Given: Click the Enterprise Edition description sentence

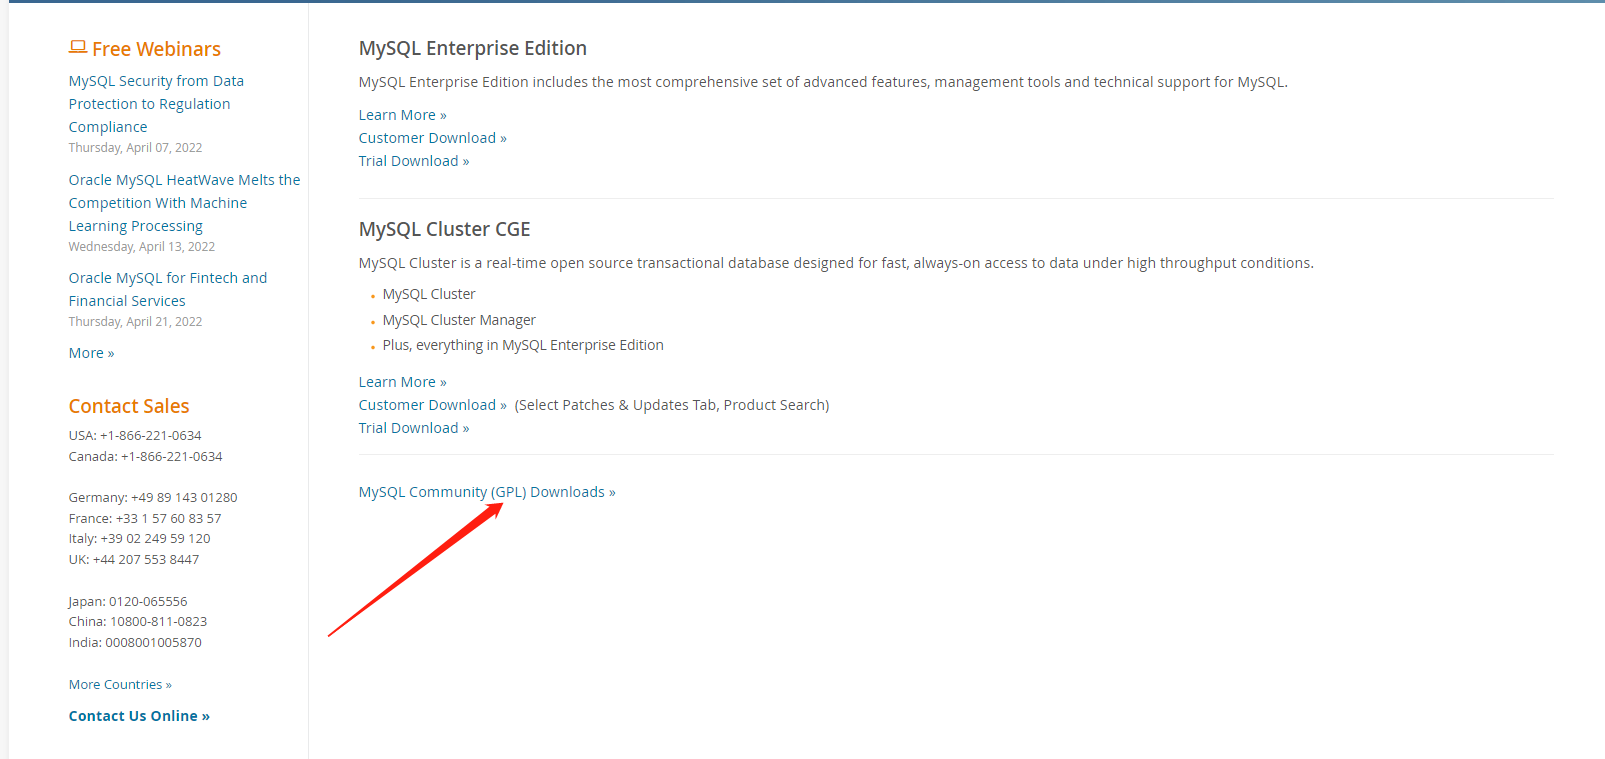Looking at the screenshot, I should pyautogui.click(x=823, y=82).
